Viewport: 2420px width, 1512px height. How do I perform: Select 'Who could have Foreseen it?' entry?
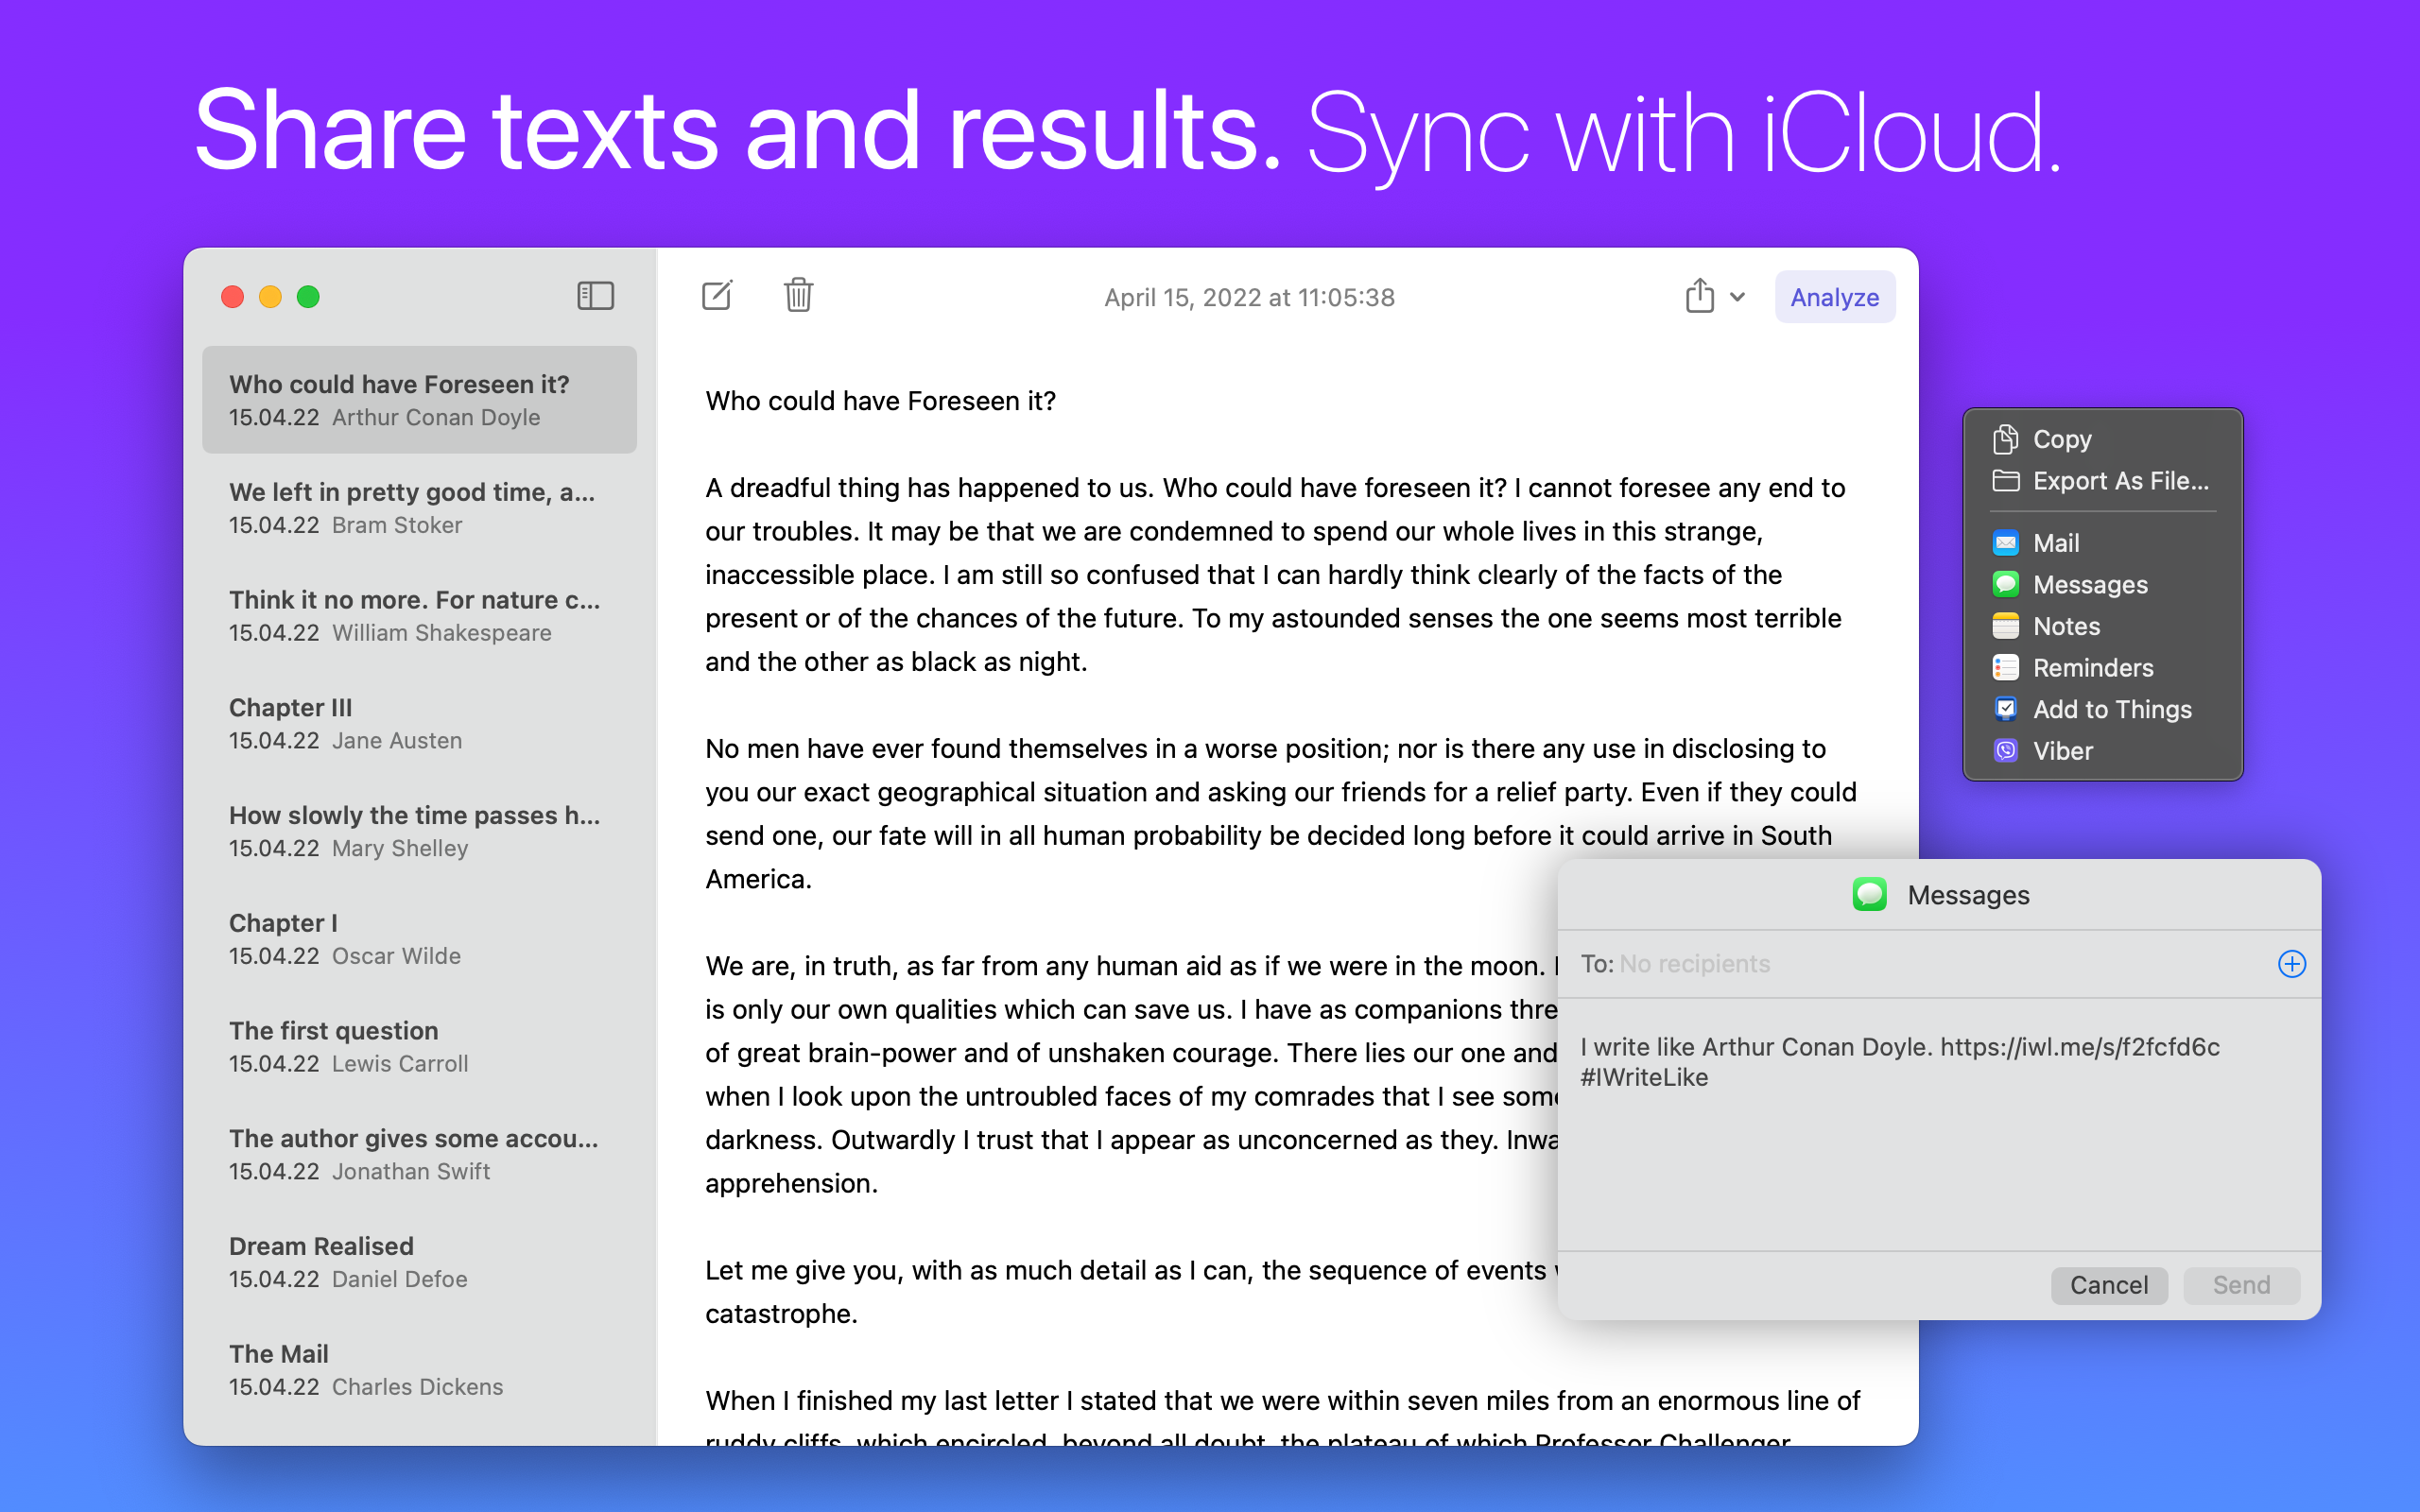point(419,400)
